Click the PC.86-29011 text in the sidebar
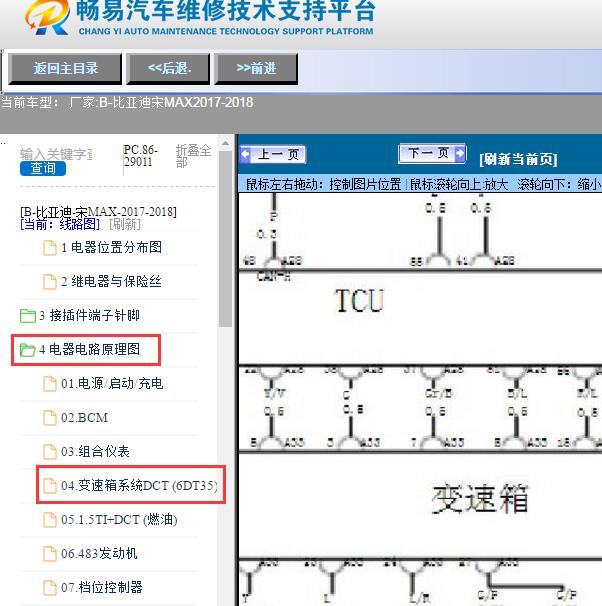The width and height of the screenshot is (602, 606). pyautogui.click(x=141, y=156)
